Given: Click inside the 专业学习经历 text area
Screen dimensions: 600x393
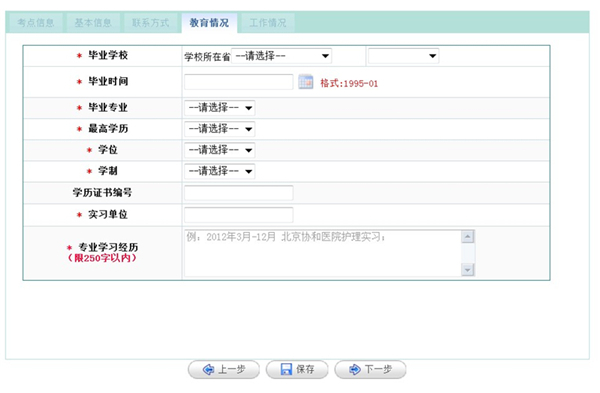Looking at the screenshot, I should click(323, 253).
